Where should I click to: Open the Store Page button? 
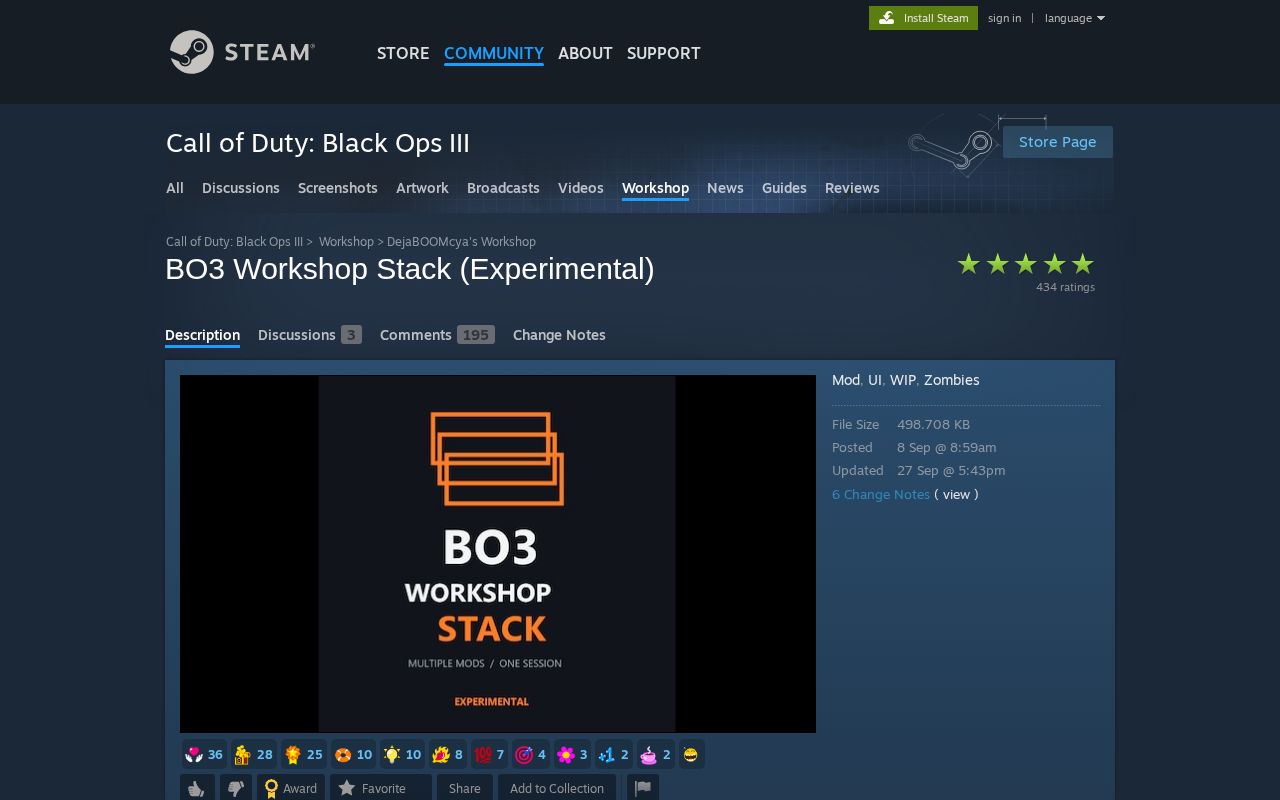pyautogui.click(x=1057, y=142)
